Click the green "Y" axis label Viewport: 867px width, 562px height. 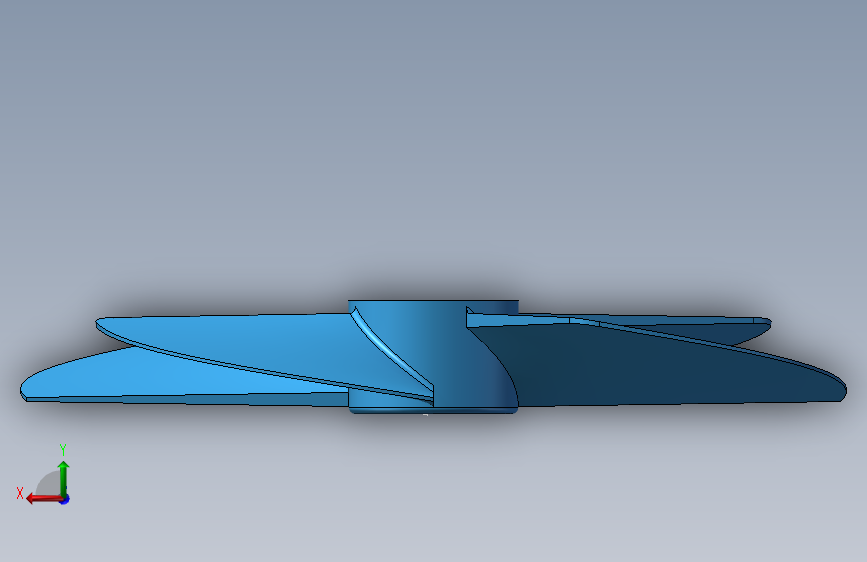tap(63, 450)
